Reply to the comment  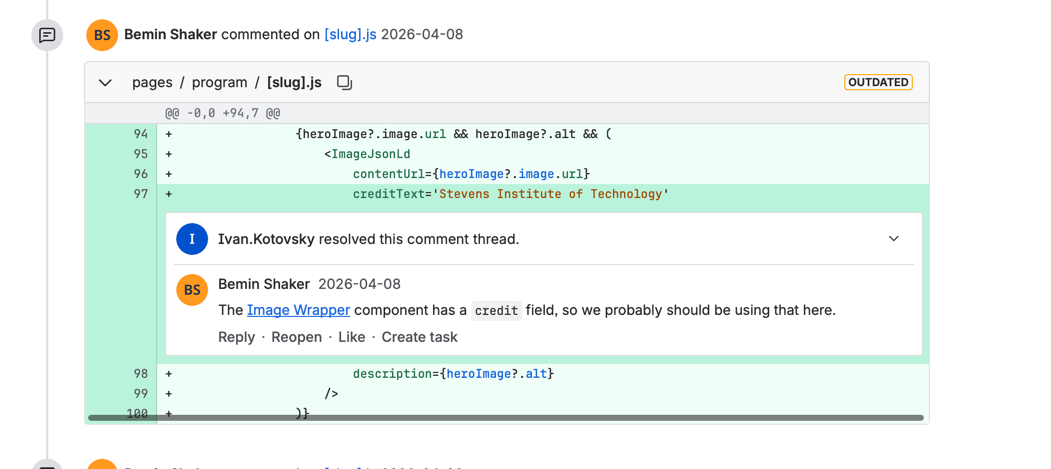236,337
